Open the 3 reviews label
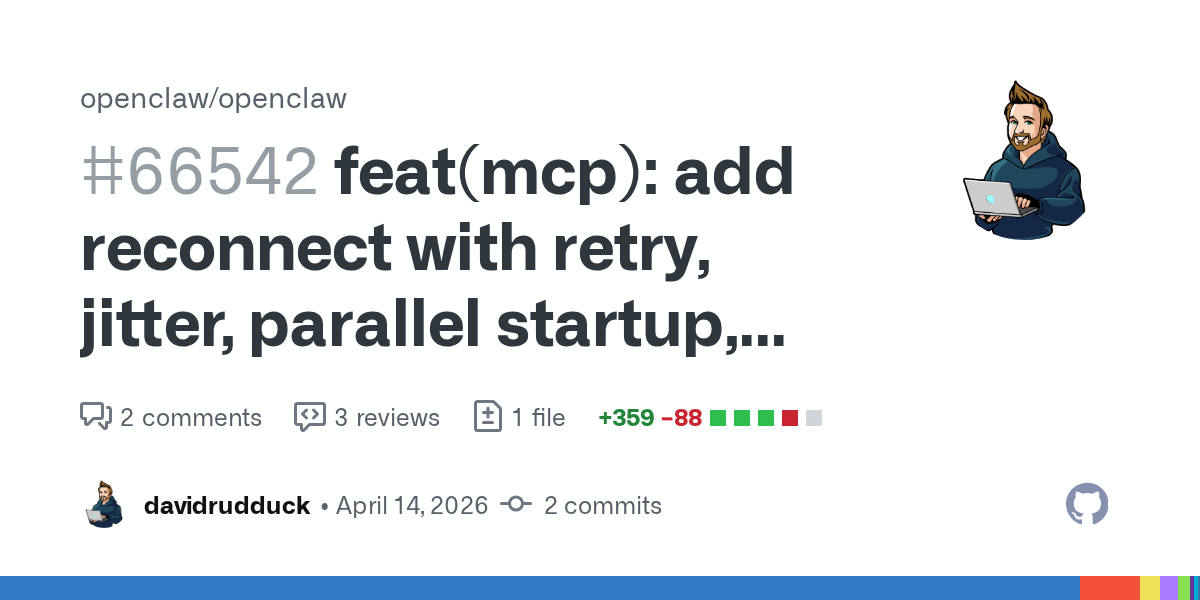1200x600 pixels. click(x=386, y=417)
